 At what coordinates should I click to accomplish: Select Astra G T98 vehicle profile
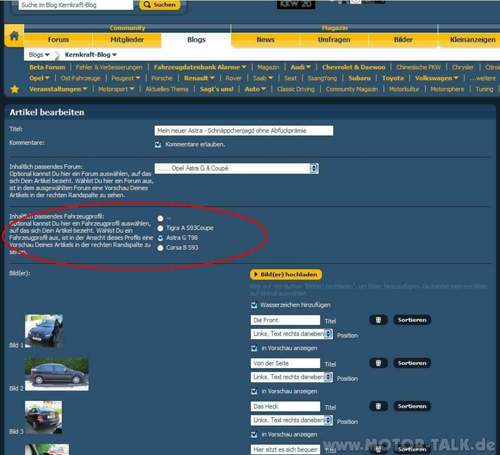160,238
